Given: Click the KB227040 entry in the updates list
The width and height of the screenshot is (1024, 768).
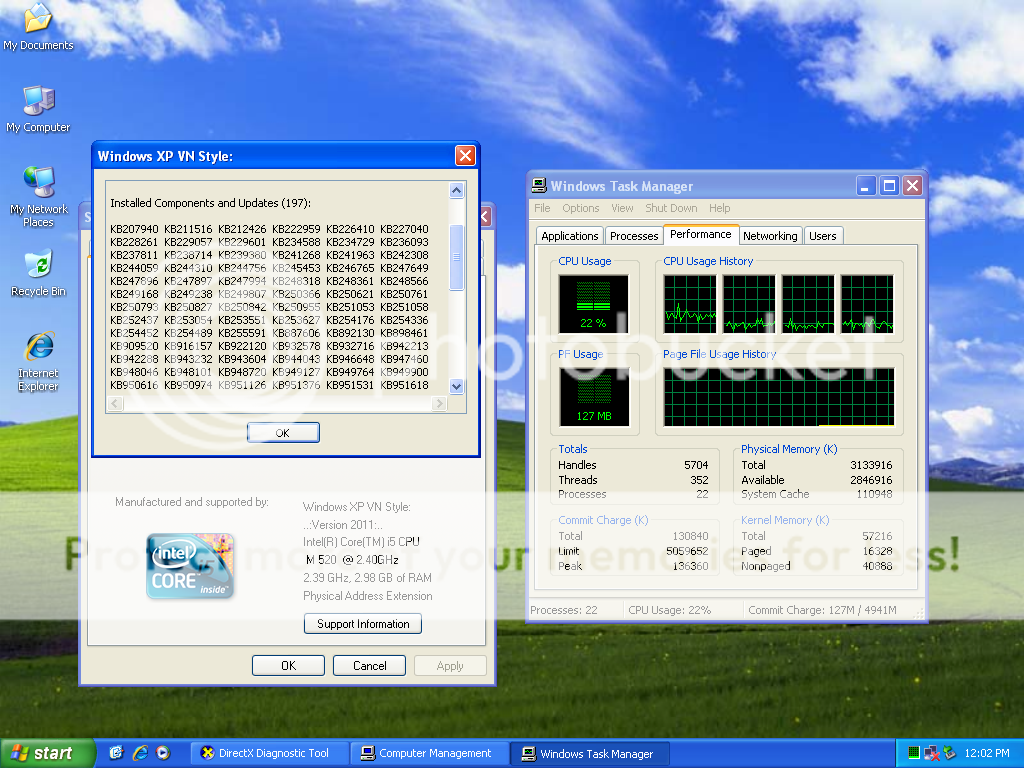Looking at the screenshot, I should click(404, 229).
